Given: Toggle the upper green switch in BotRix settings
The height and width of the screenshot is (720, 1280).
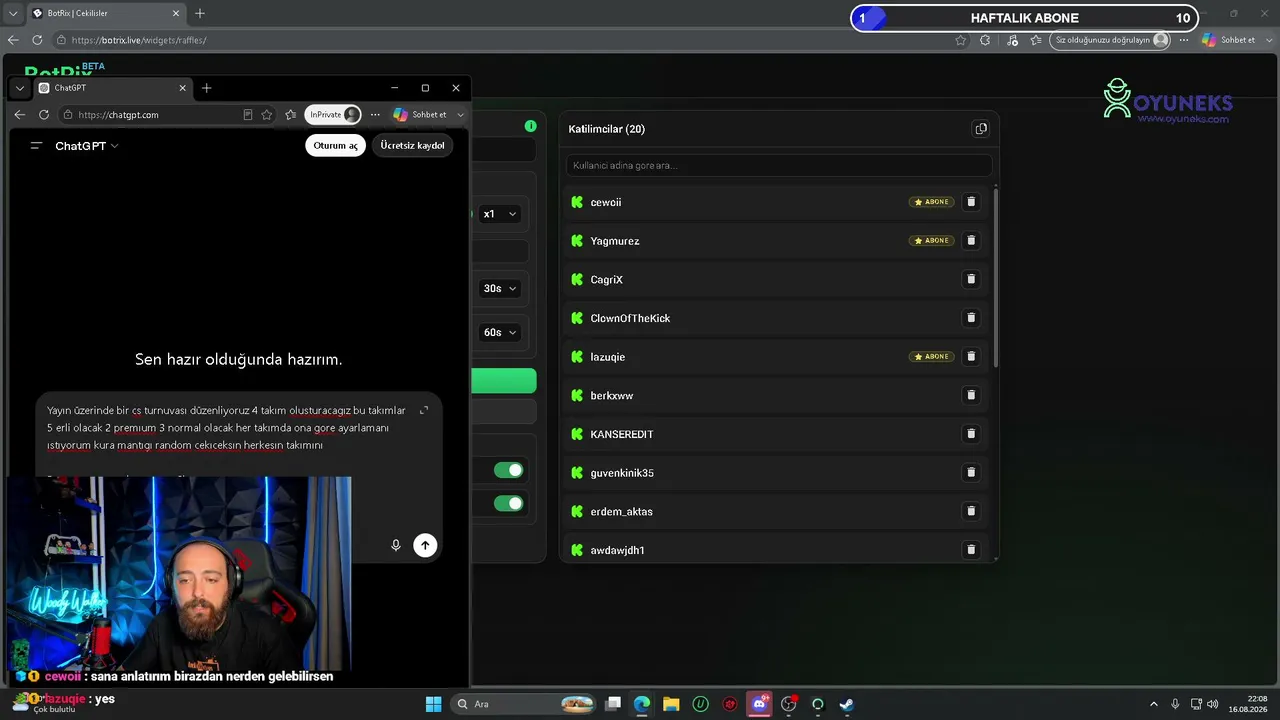Looking at the screenshot, I should click(x=508, y=470).
